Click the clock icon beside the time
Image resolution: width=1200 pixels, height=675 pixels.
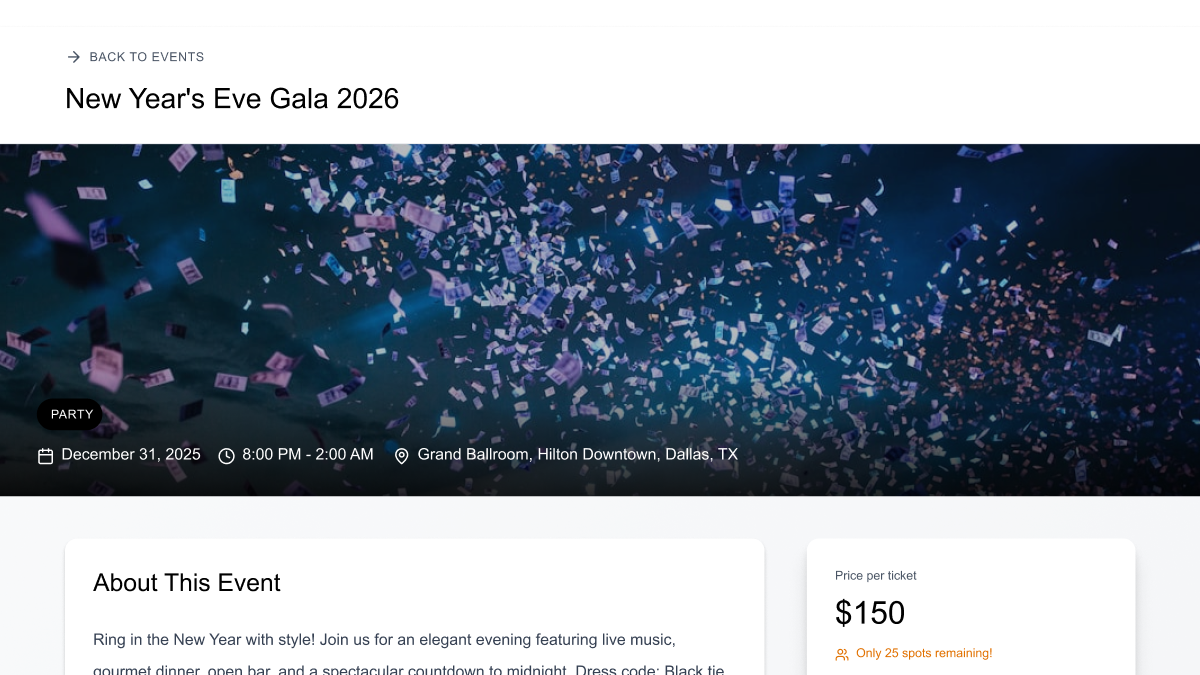pos(227,456)
